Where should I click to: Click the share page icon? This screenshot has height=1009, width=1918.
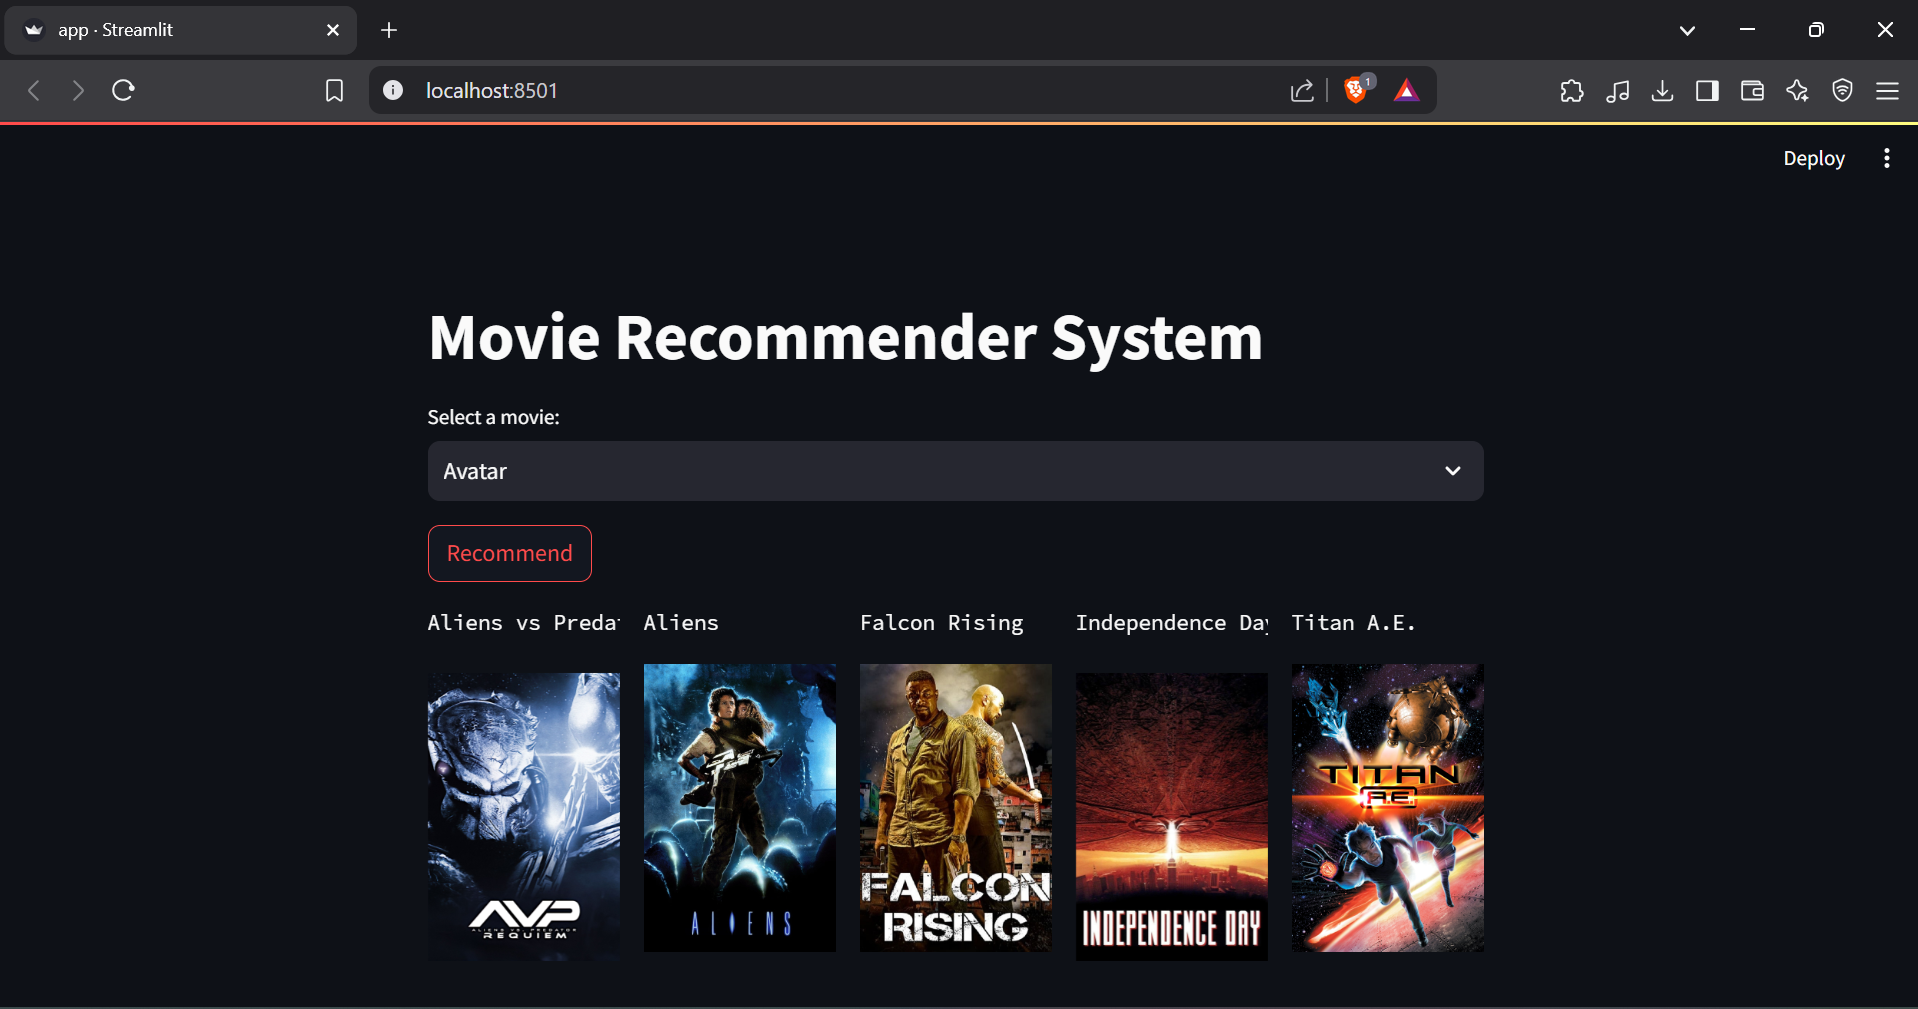coord(1302,91)
